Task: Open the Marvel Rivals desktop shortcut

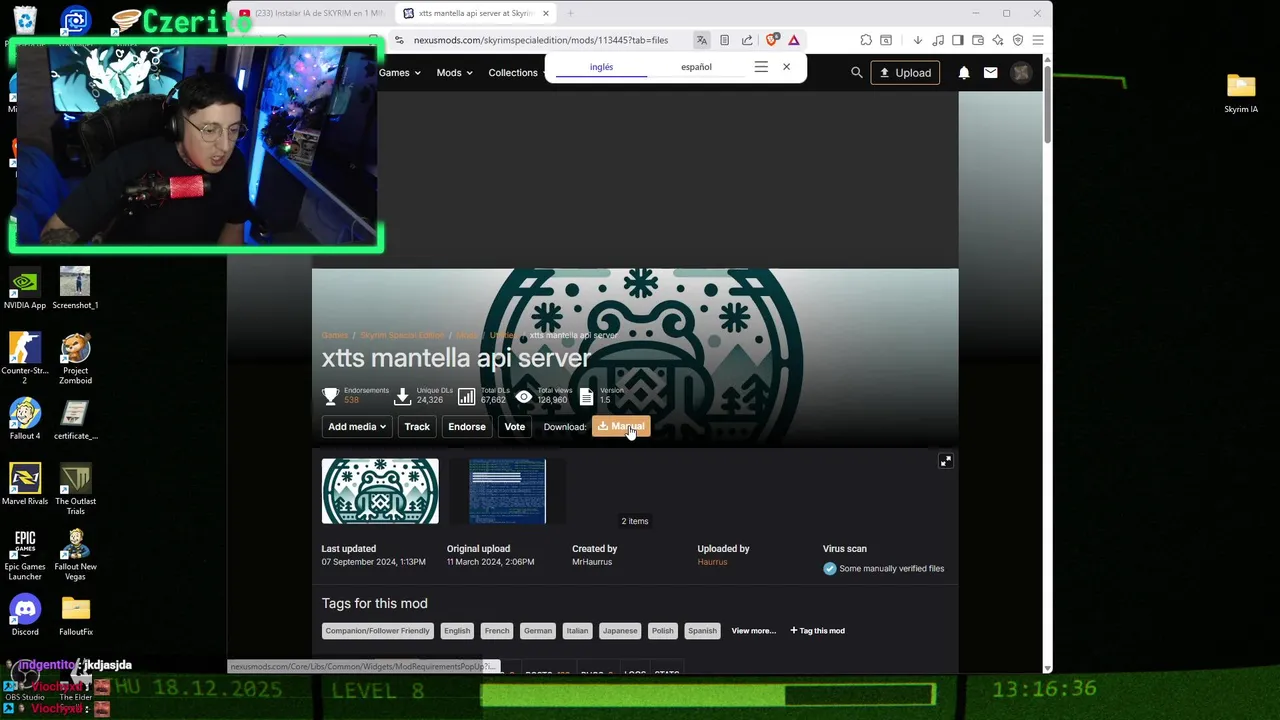Action: pyautogui.click(x=25, y=485)
